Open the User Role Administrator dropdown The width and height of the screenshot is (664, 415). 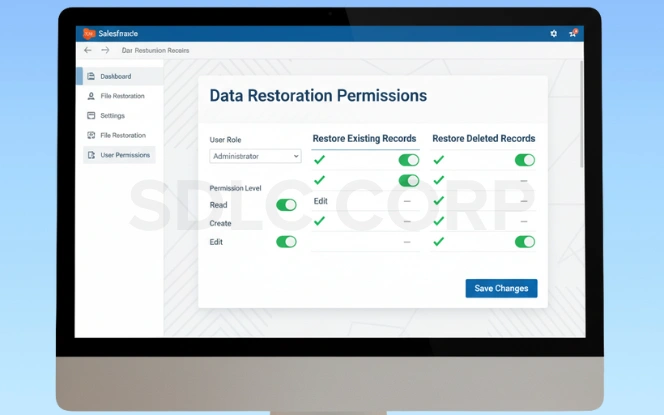coord(255,156)
